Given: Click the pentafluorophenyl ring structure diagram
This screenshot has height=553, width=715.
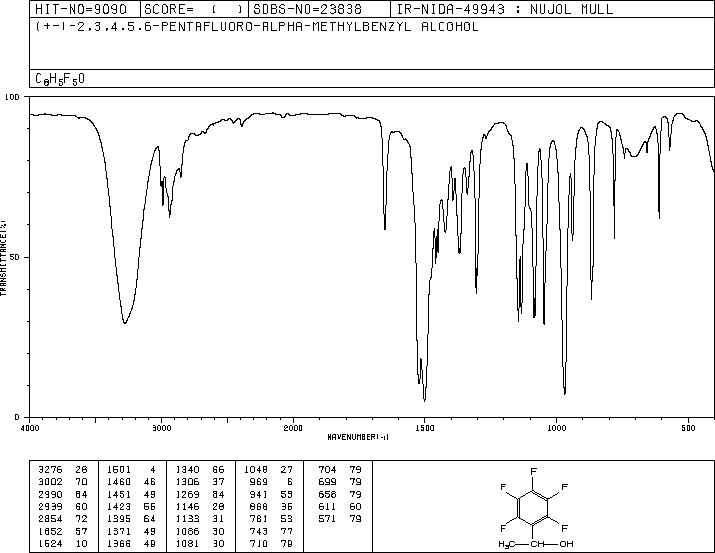Looking at the screenshot, I should (x=533, y=507).
